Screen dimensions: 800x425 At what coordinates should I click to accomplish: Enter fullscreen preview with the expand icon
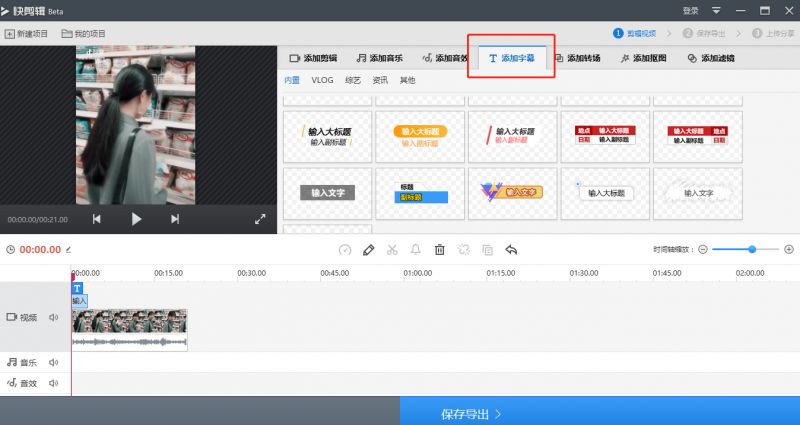260,219
